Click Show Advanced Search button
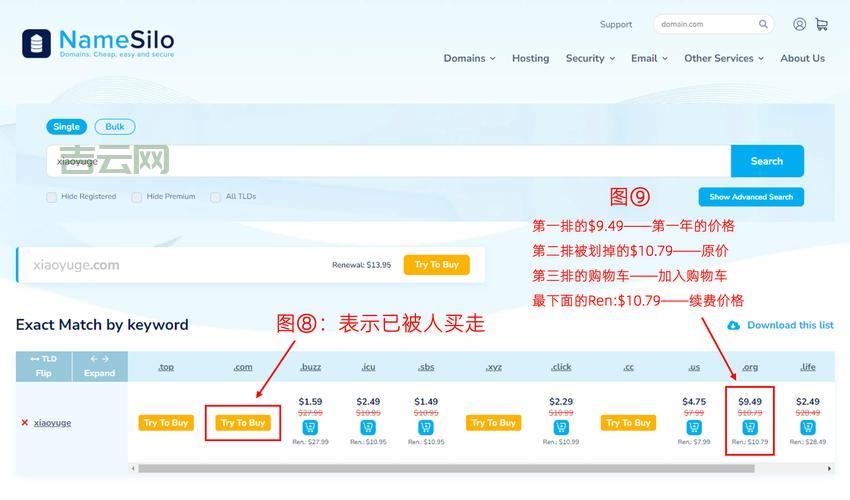This screenshot has height=500, width=850. click(x=750, y=197)
